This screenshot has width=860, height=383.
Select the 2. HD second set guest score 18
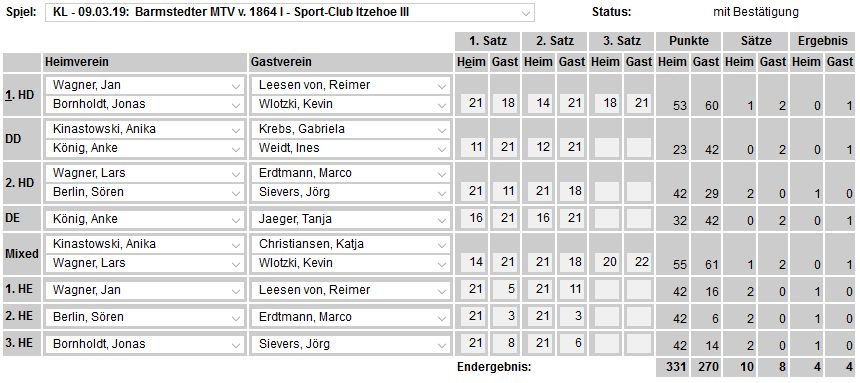click(x=572, y=192)
